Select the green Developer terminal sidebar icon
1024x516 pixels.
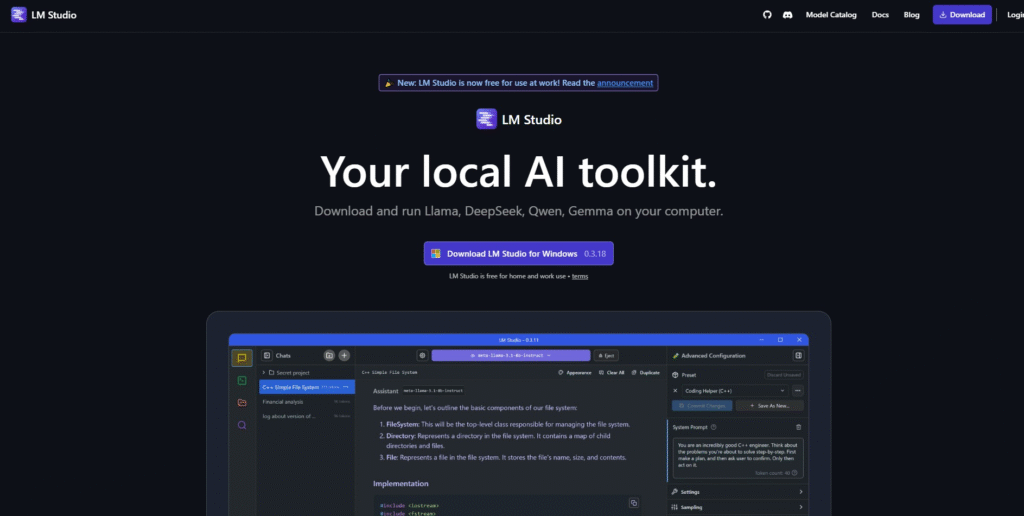pyautogui.click(x=242, y=380)
